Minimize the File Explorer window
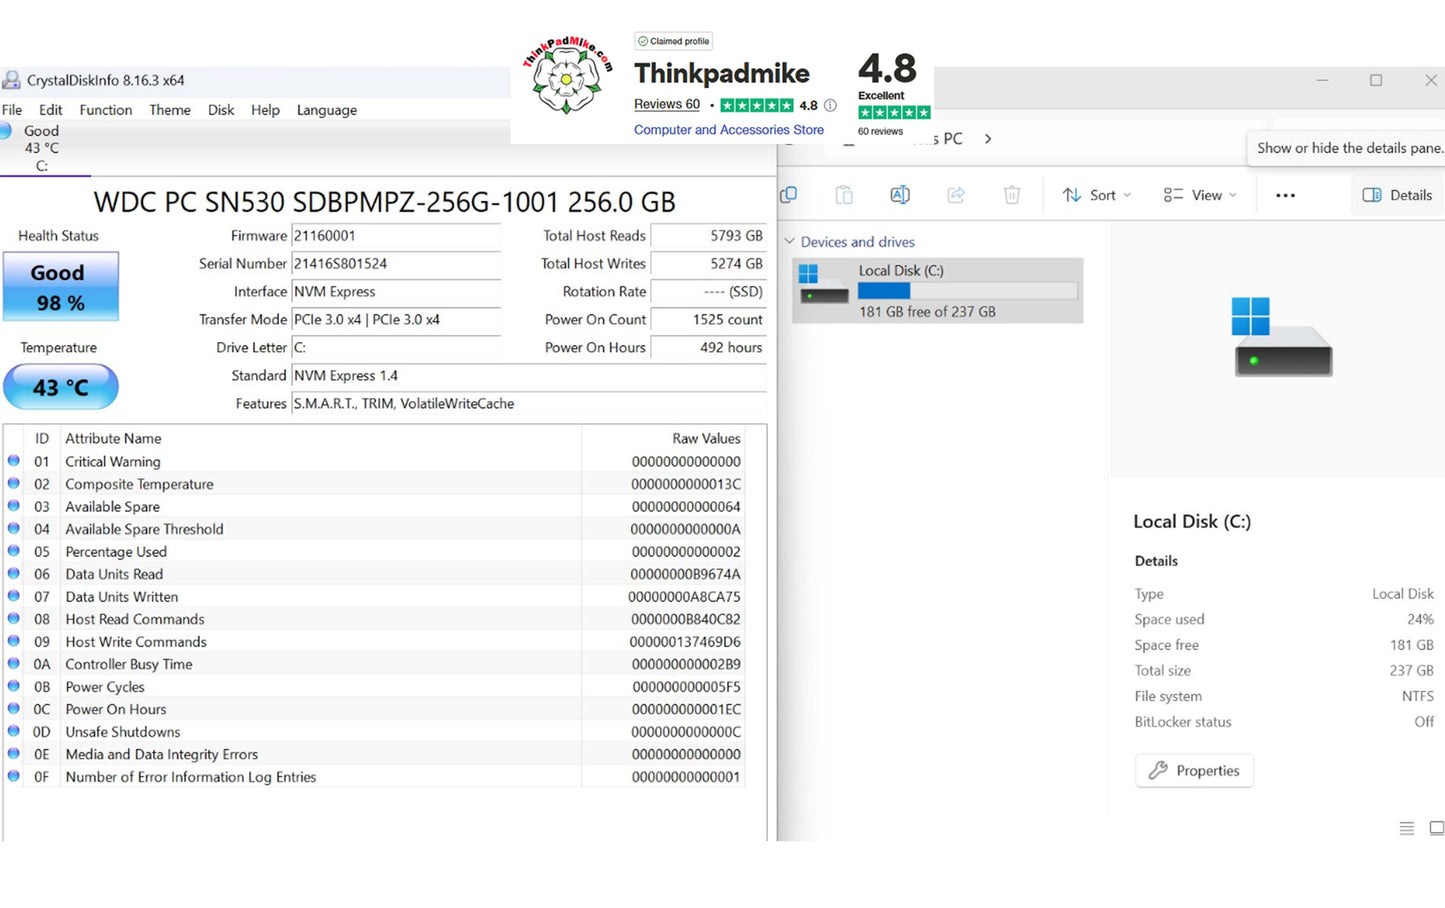Screen dimensions: 1445x908 1322,80
